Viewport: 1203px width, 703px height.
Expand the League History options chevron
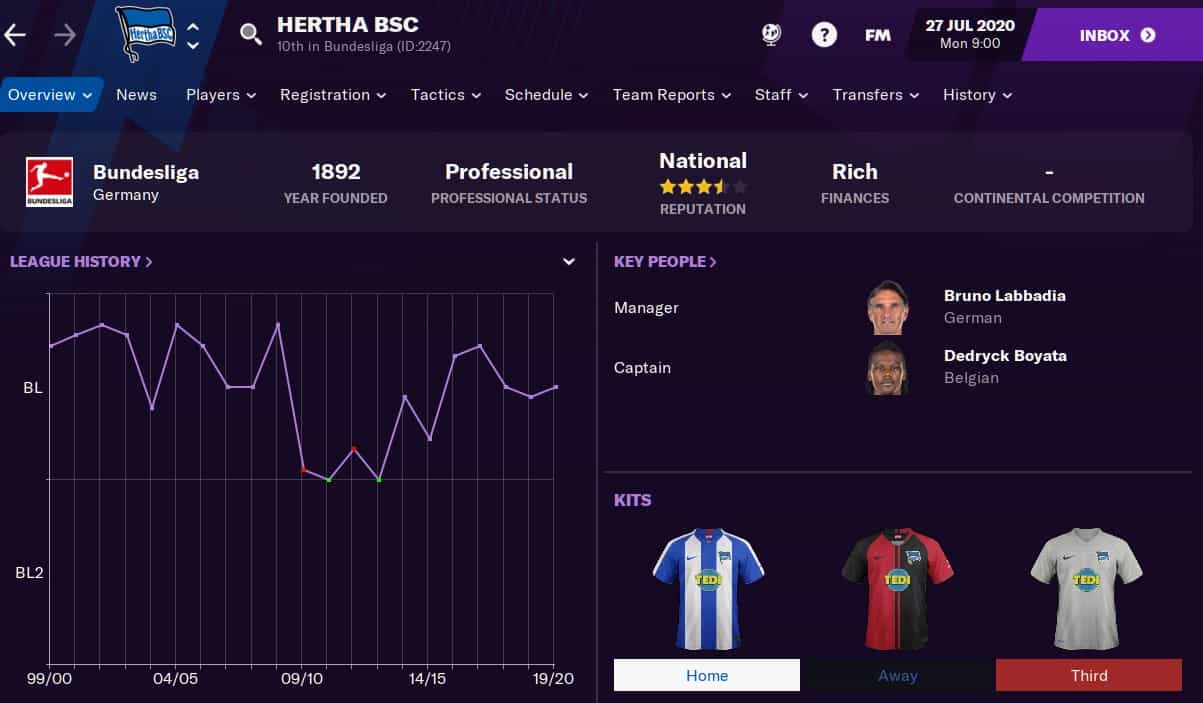coord(569,262)
